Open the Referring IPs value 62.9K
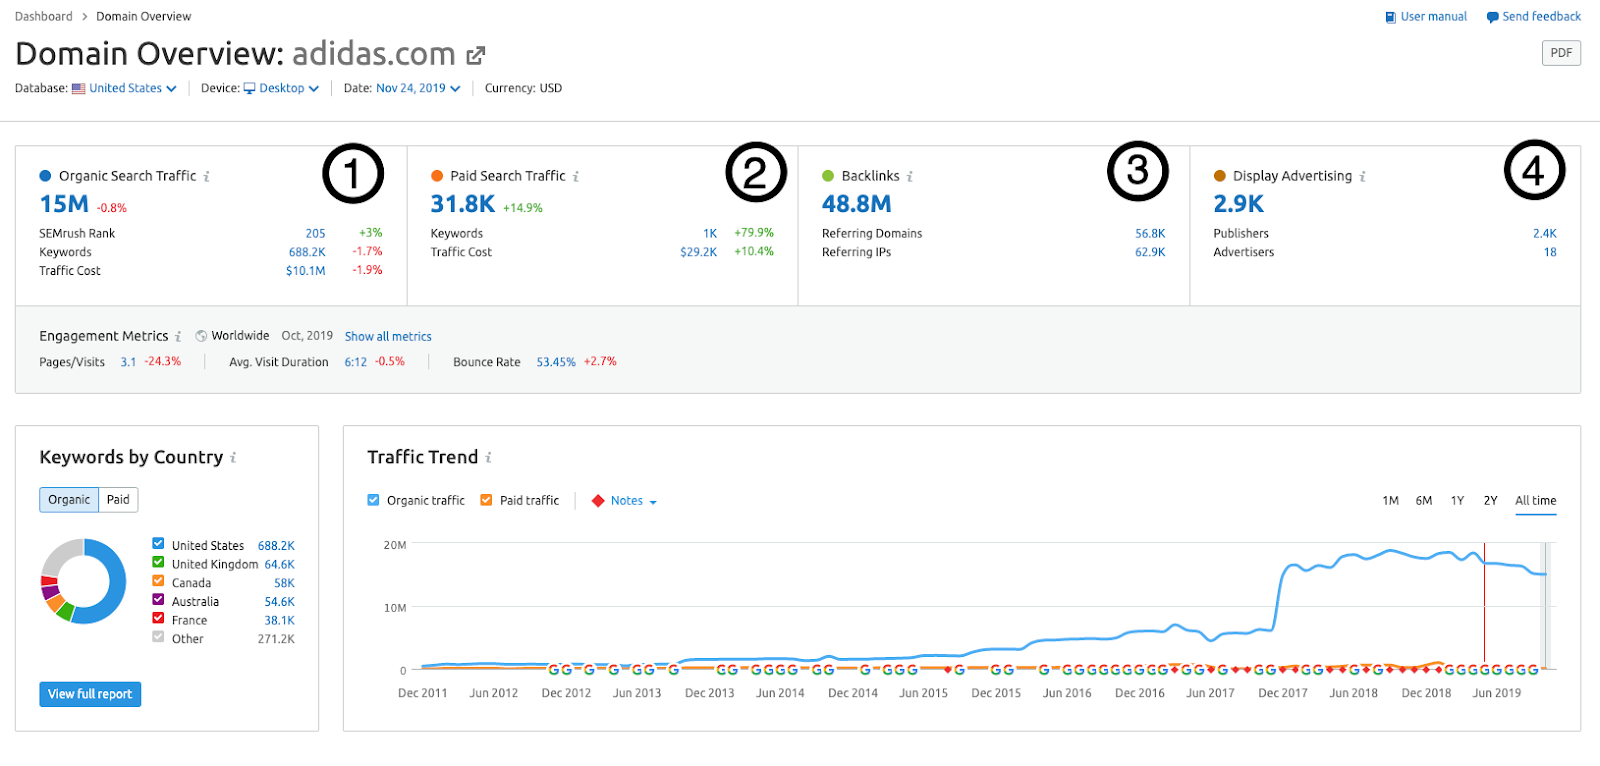The height and width of the screenshot is (766, 1600). 1150,253
